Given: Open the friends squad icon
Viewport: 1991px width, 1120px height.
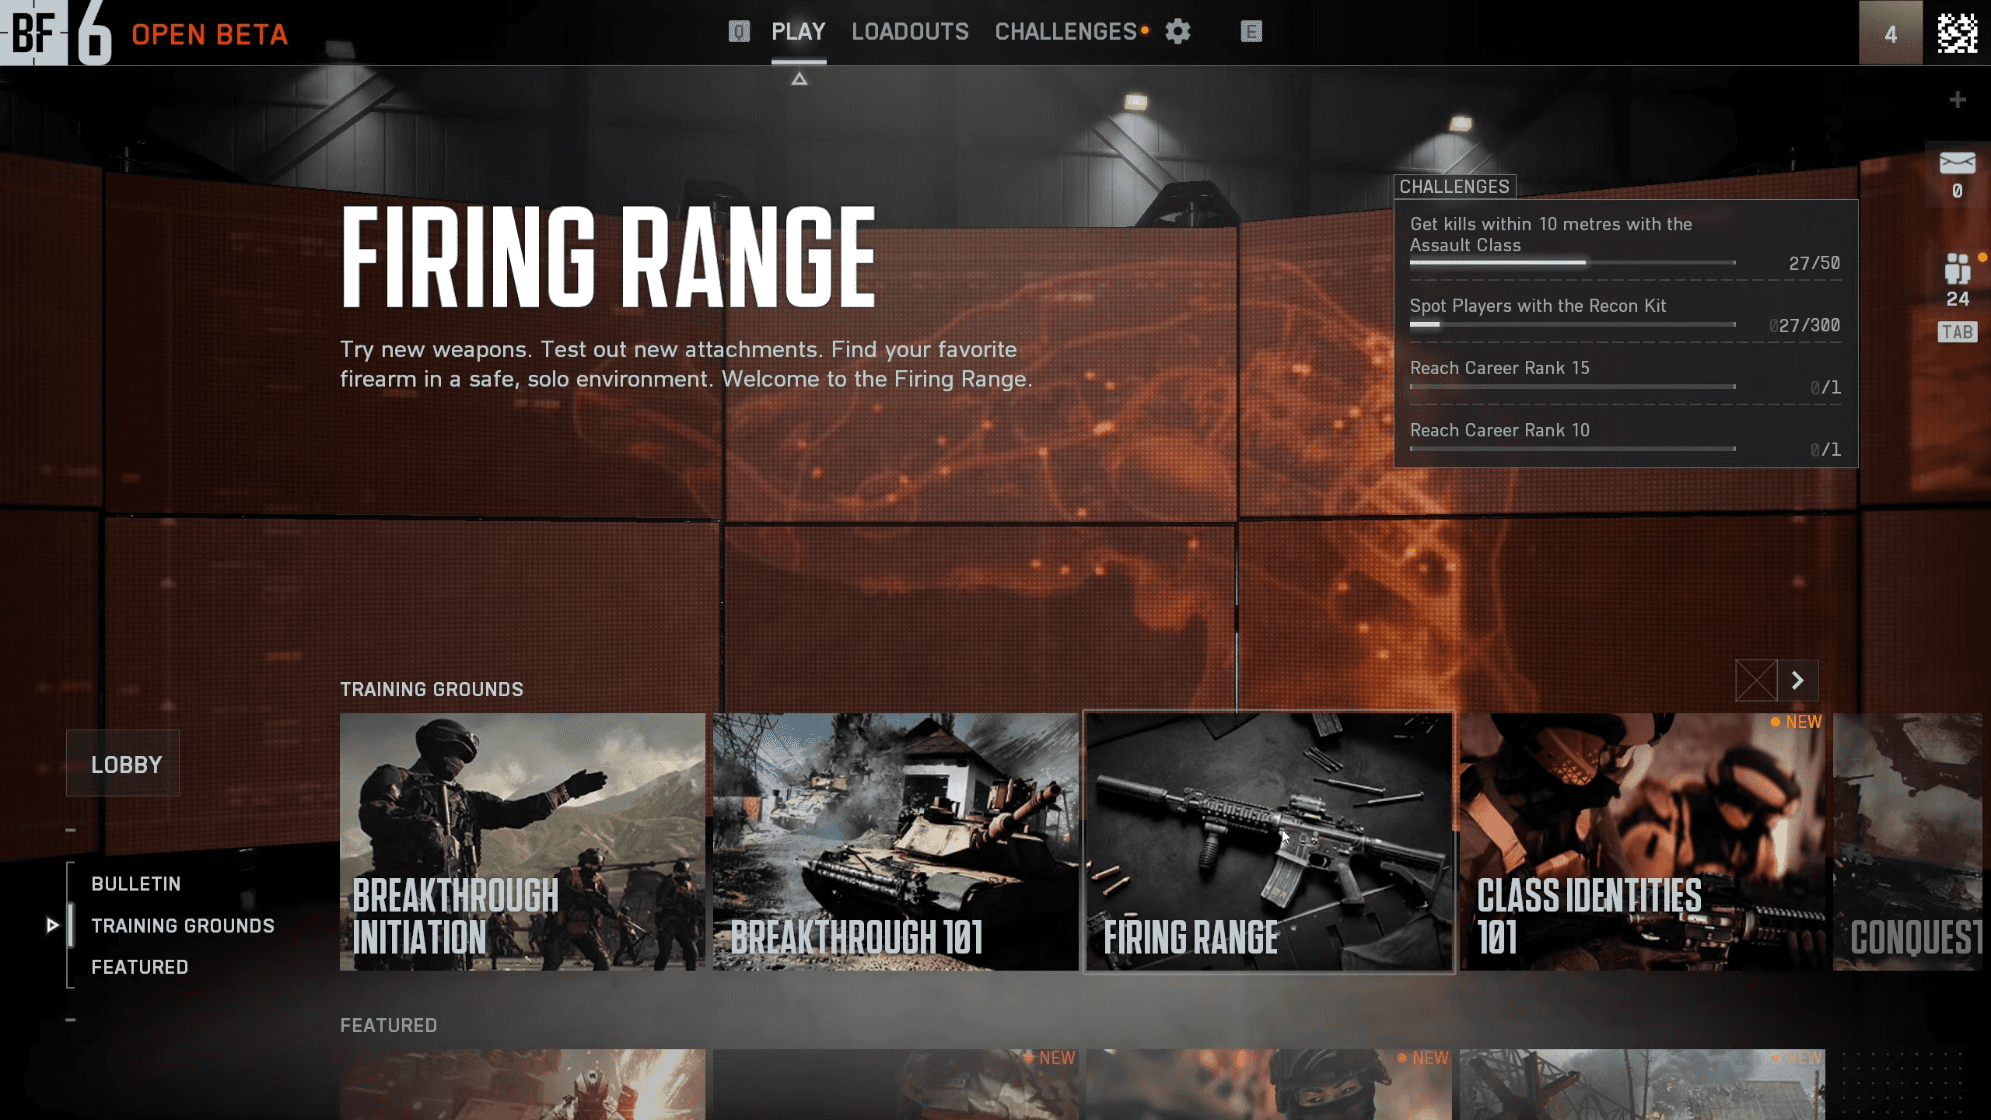Looking at the screenshot, I should pos(1957,269).
